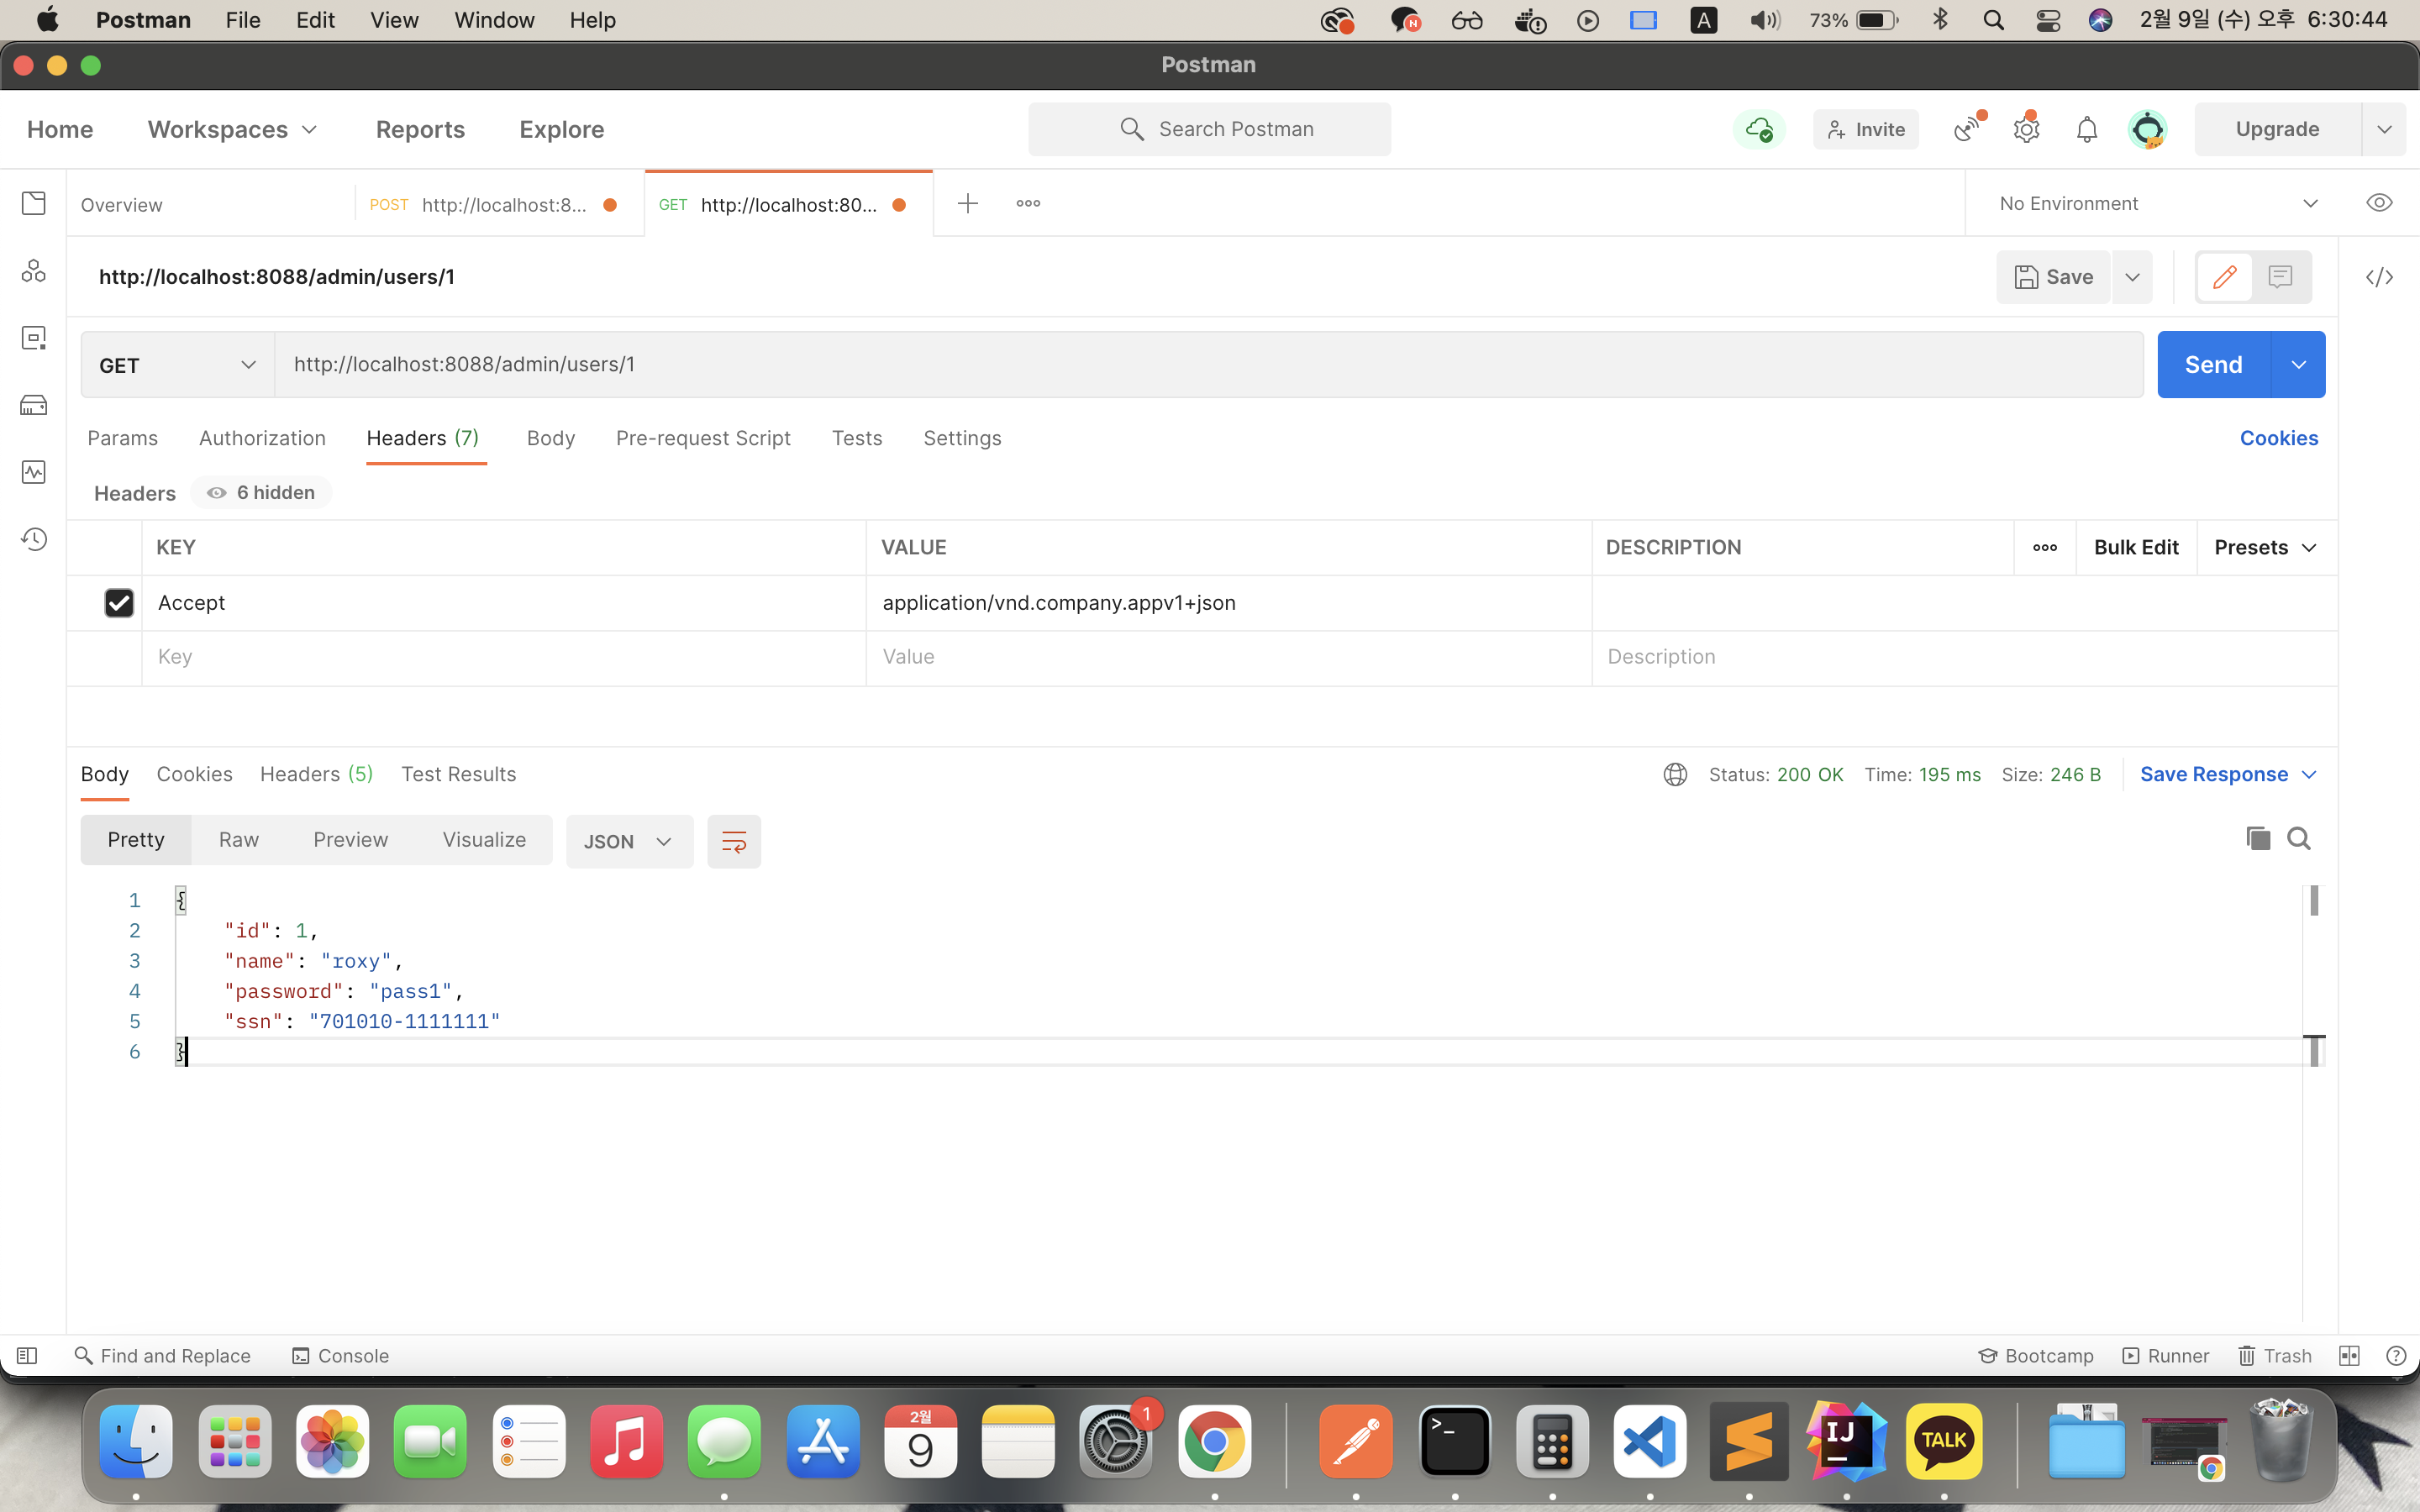Open the APIs sidebar icon
The image size is (2420, 1512).
(34, 271)
